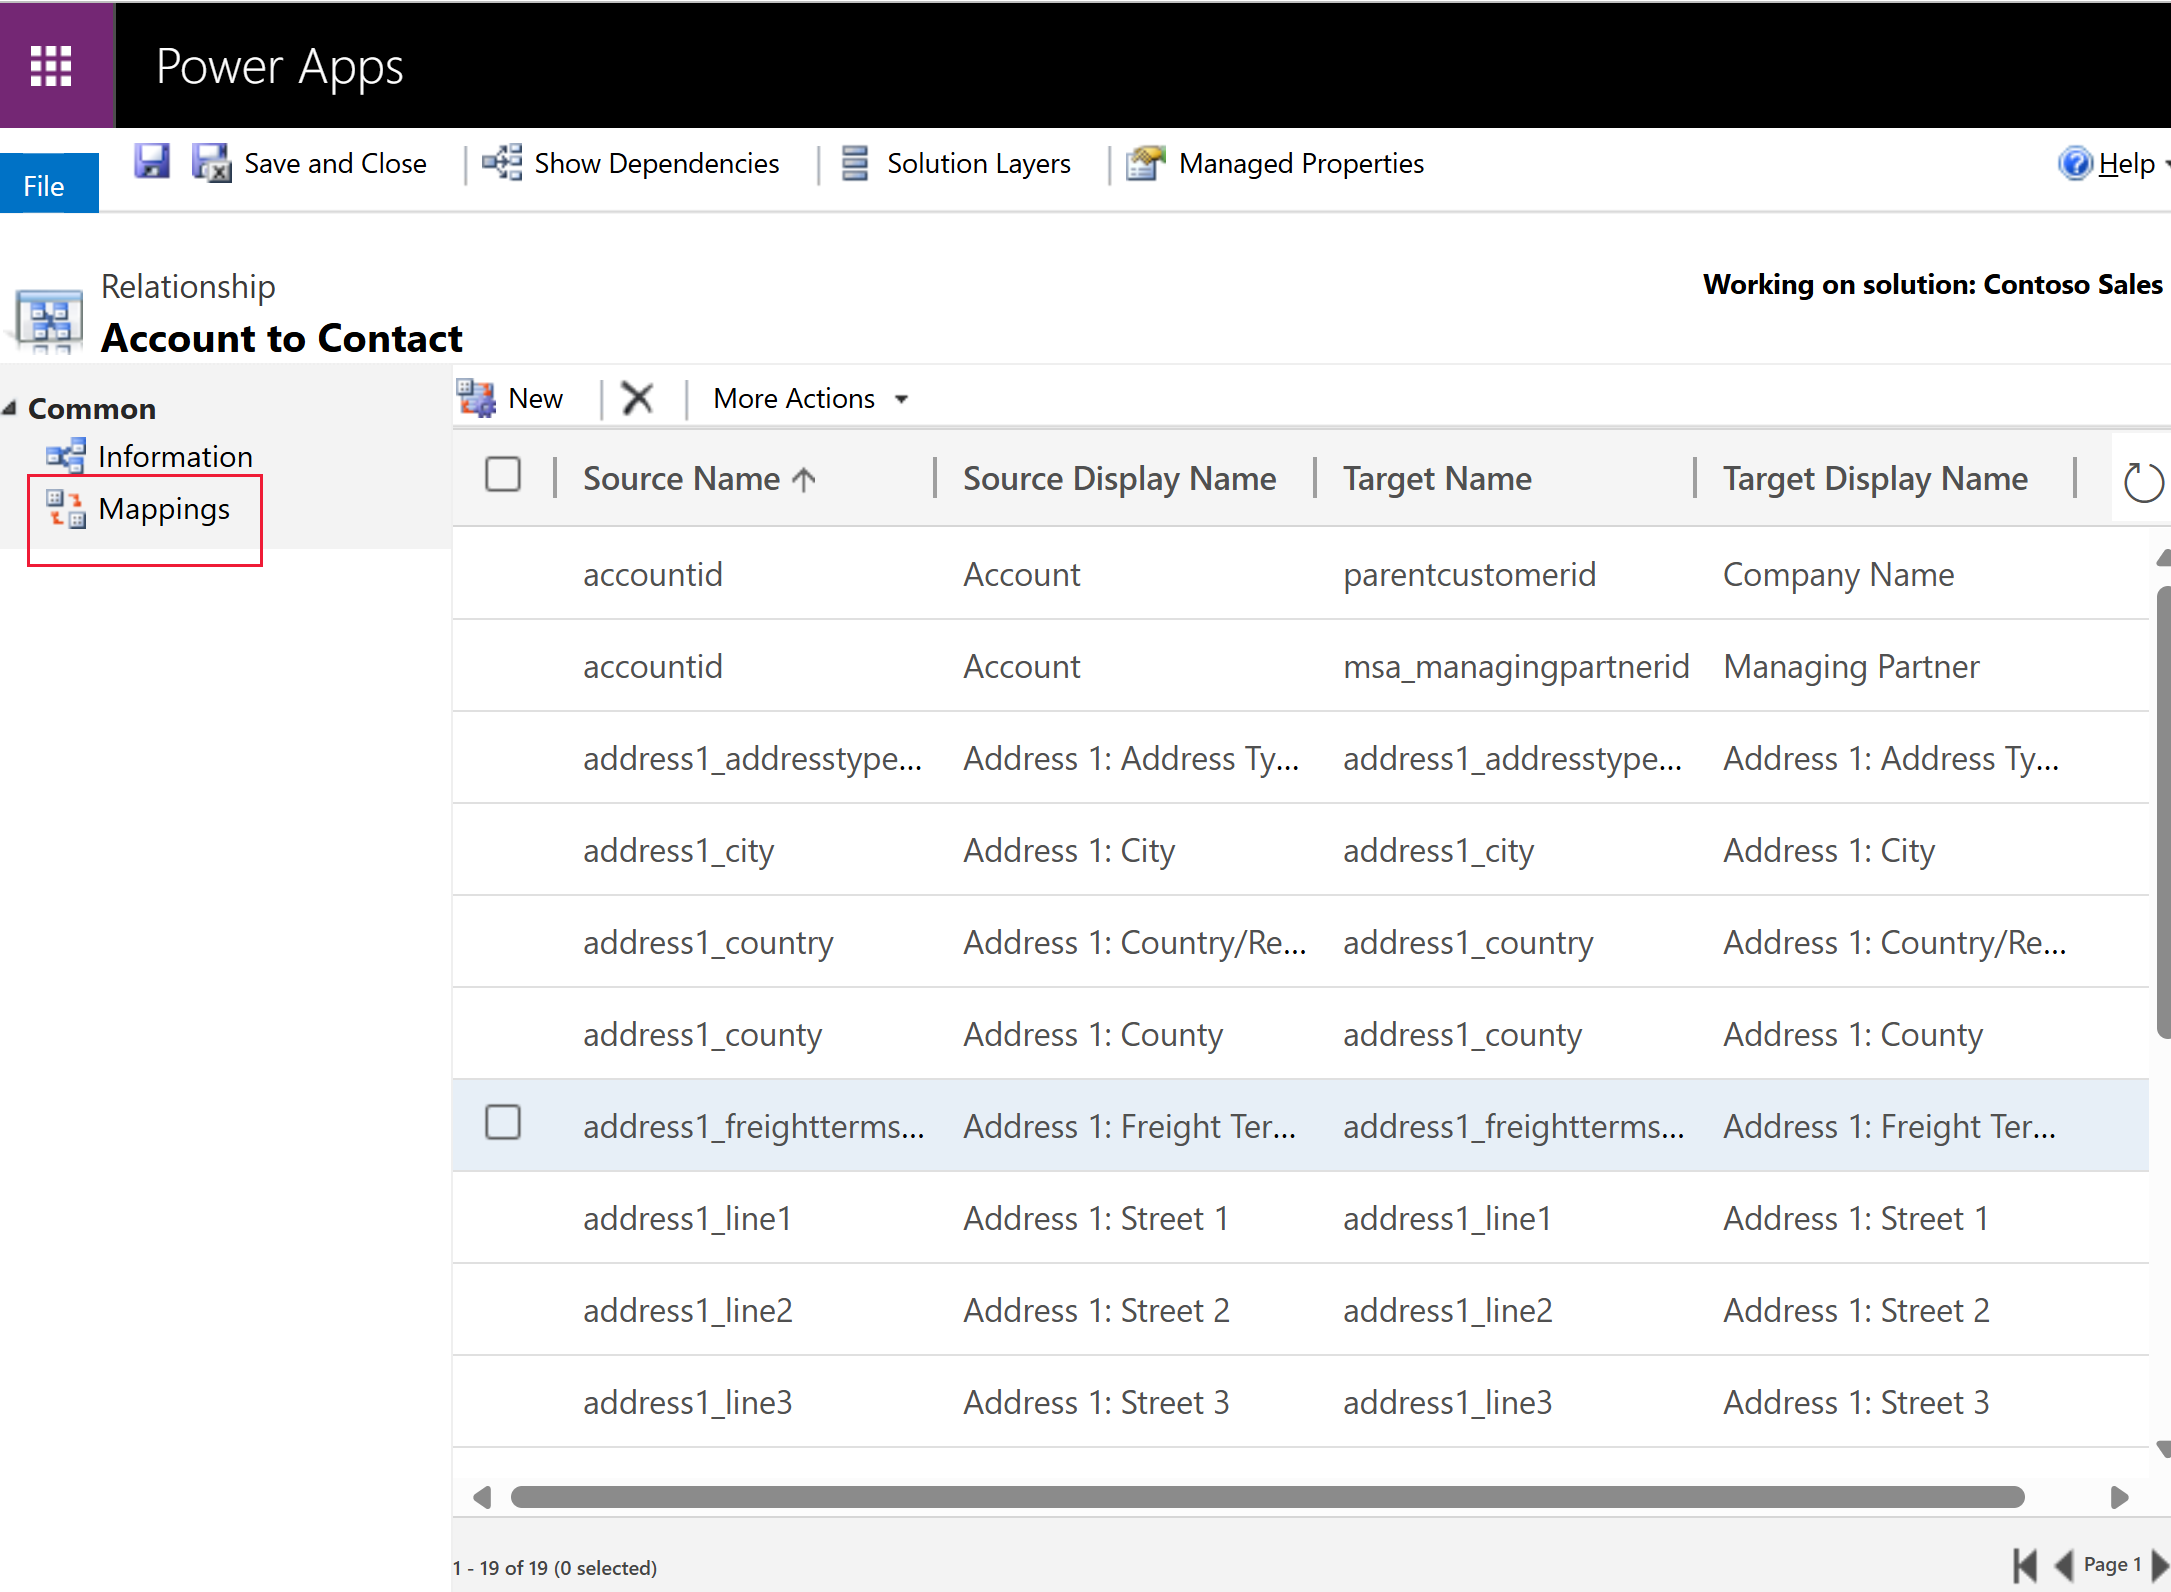Navigate to next page using Page 1 control
Screen dimensions: 2171x1592
(2159, 1553)
